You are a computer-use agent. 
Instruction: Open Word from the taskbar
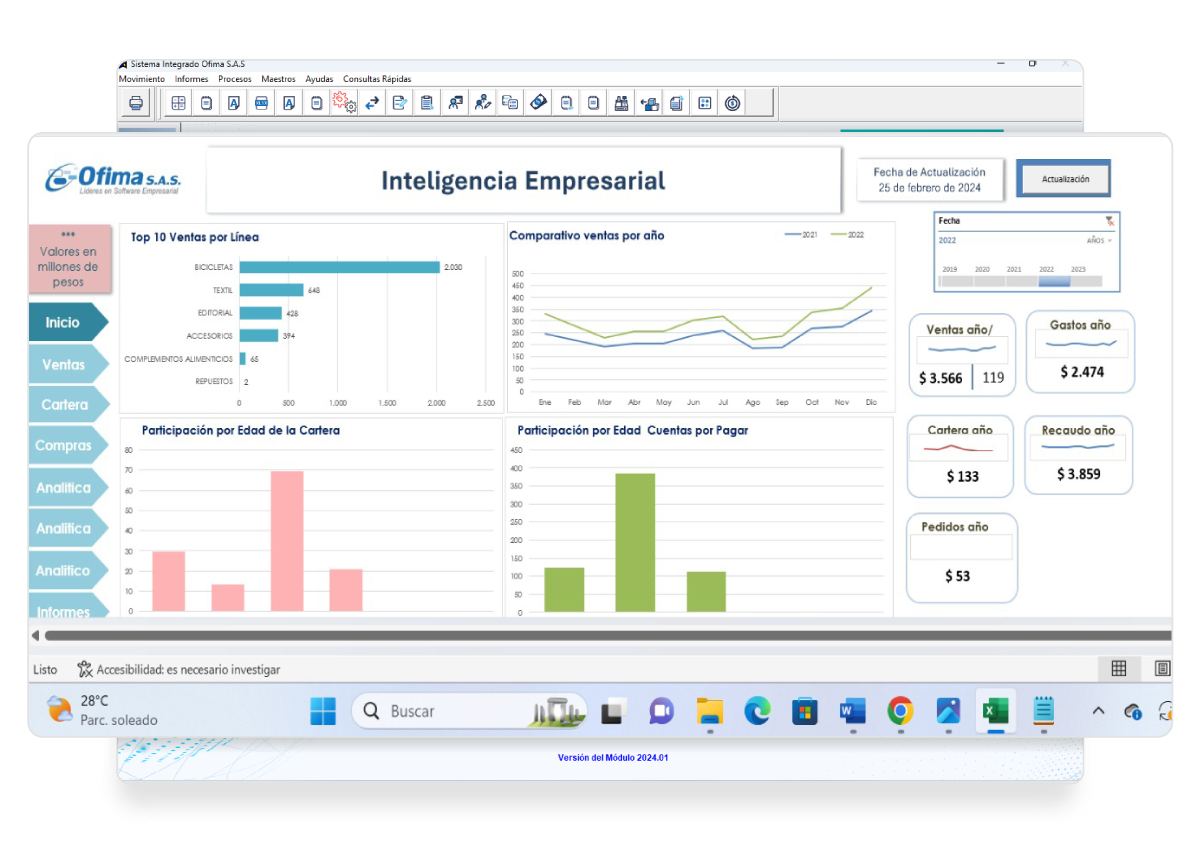[x=852, y=711]
